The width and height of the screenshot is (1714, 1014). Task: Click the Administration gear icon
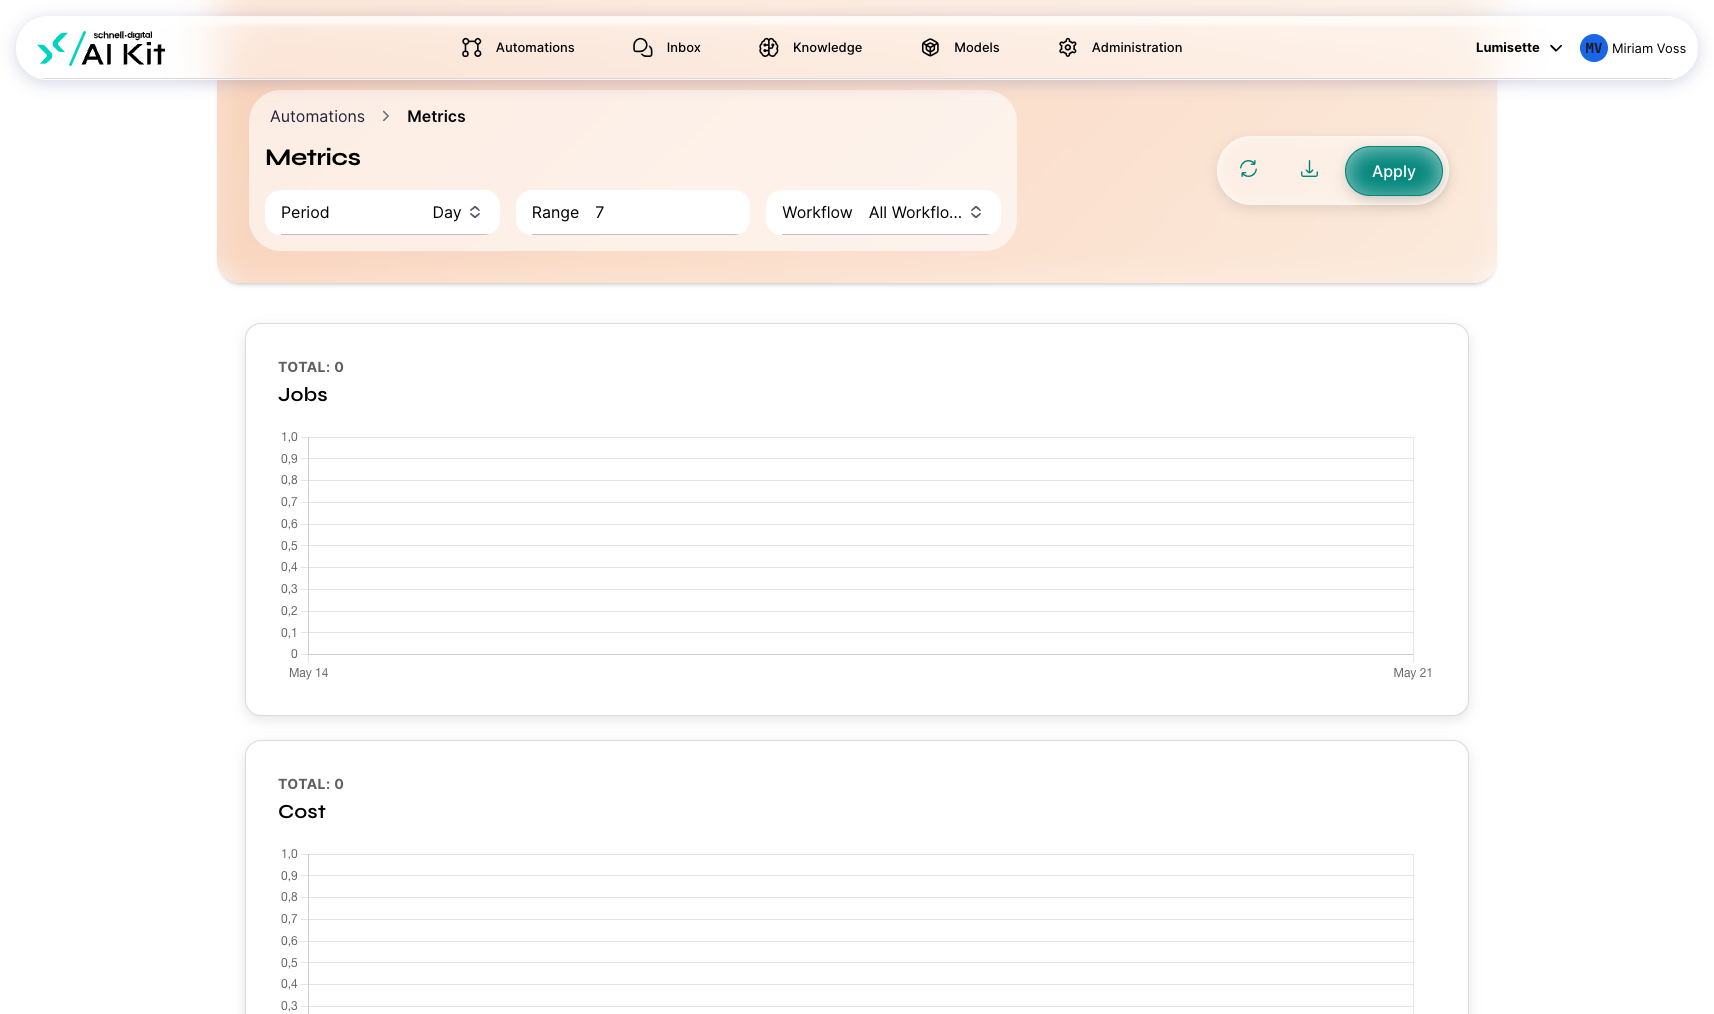1068,48
